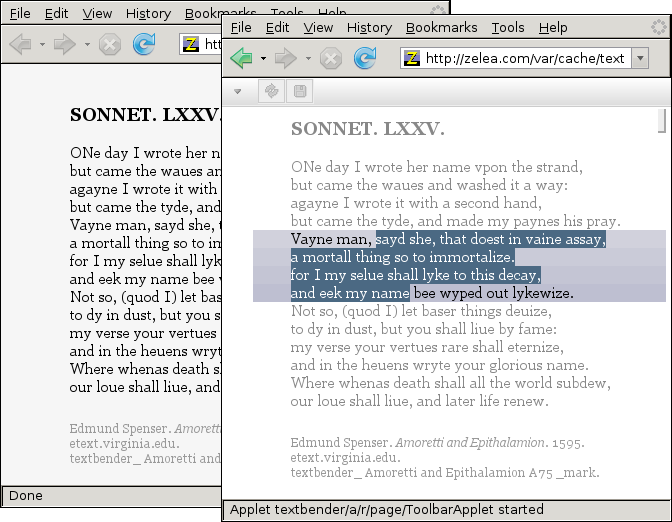Click the vertical scrollbar thumb in front window
Image resolution: width=672 pixels, height=522 pixels.
[662, 121]
